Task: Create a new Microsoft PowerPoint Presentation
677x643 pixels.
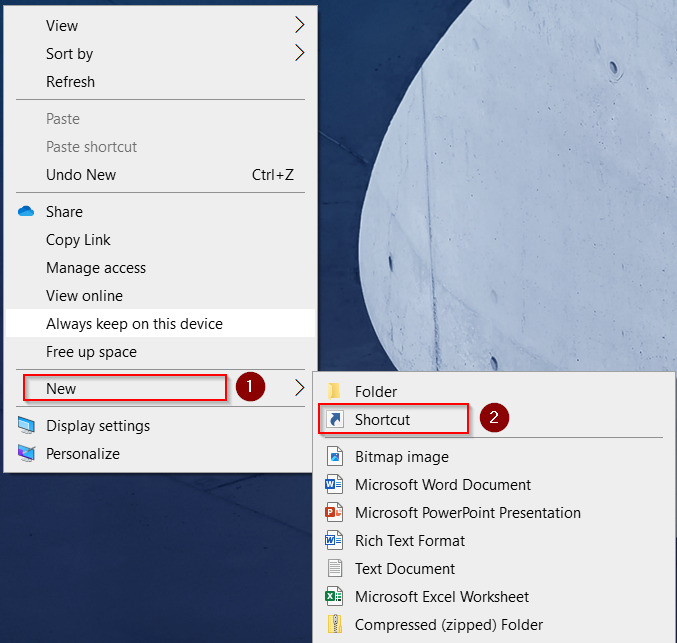Action: pyautogui.click(x=494, y=513)
